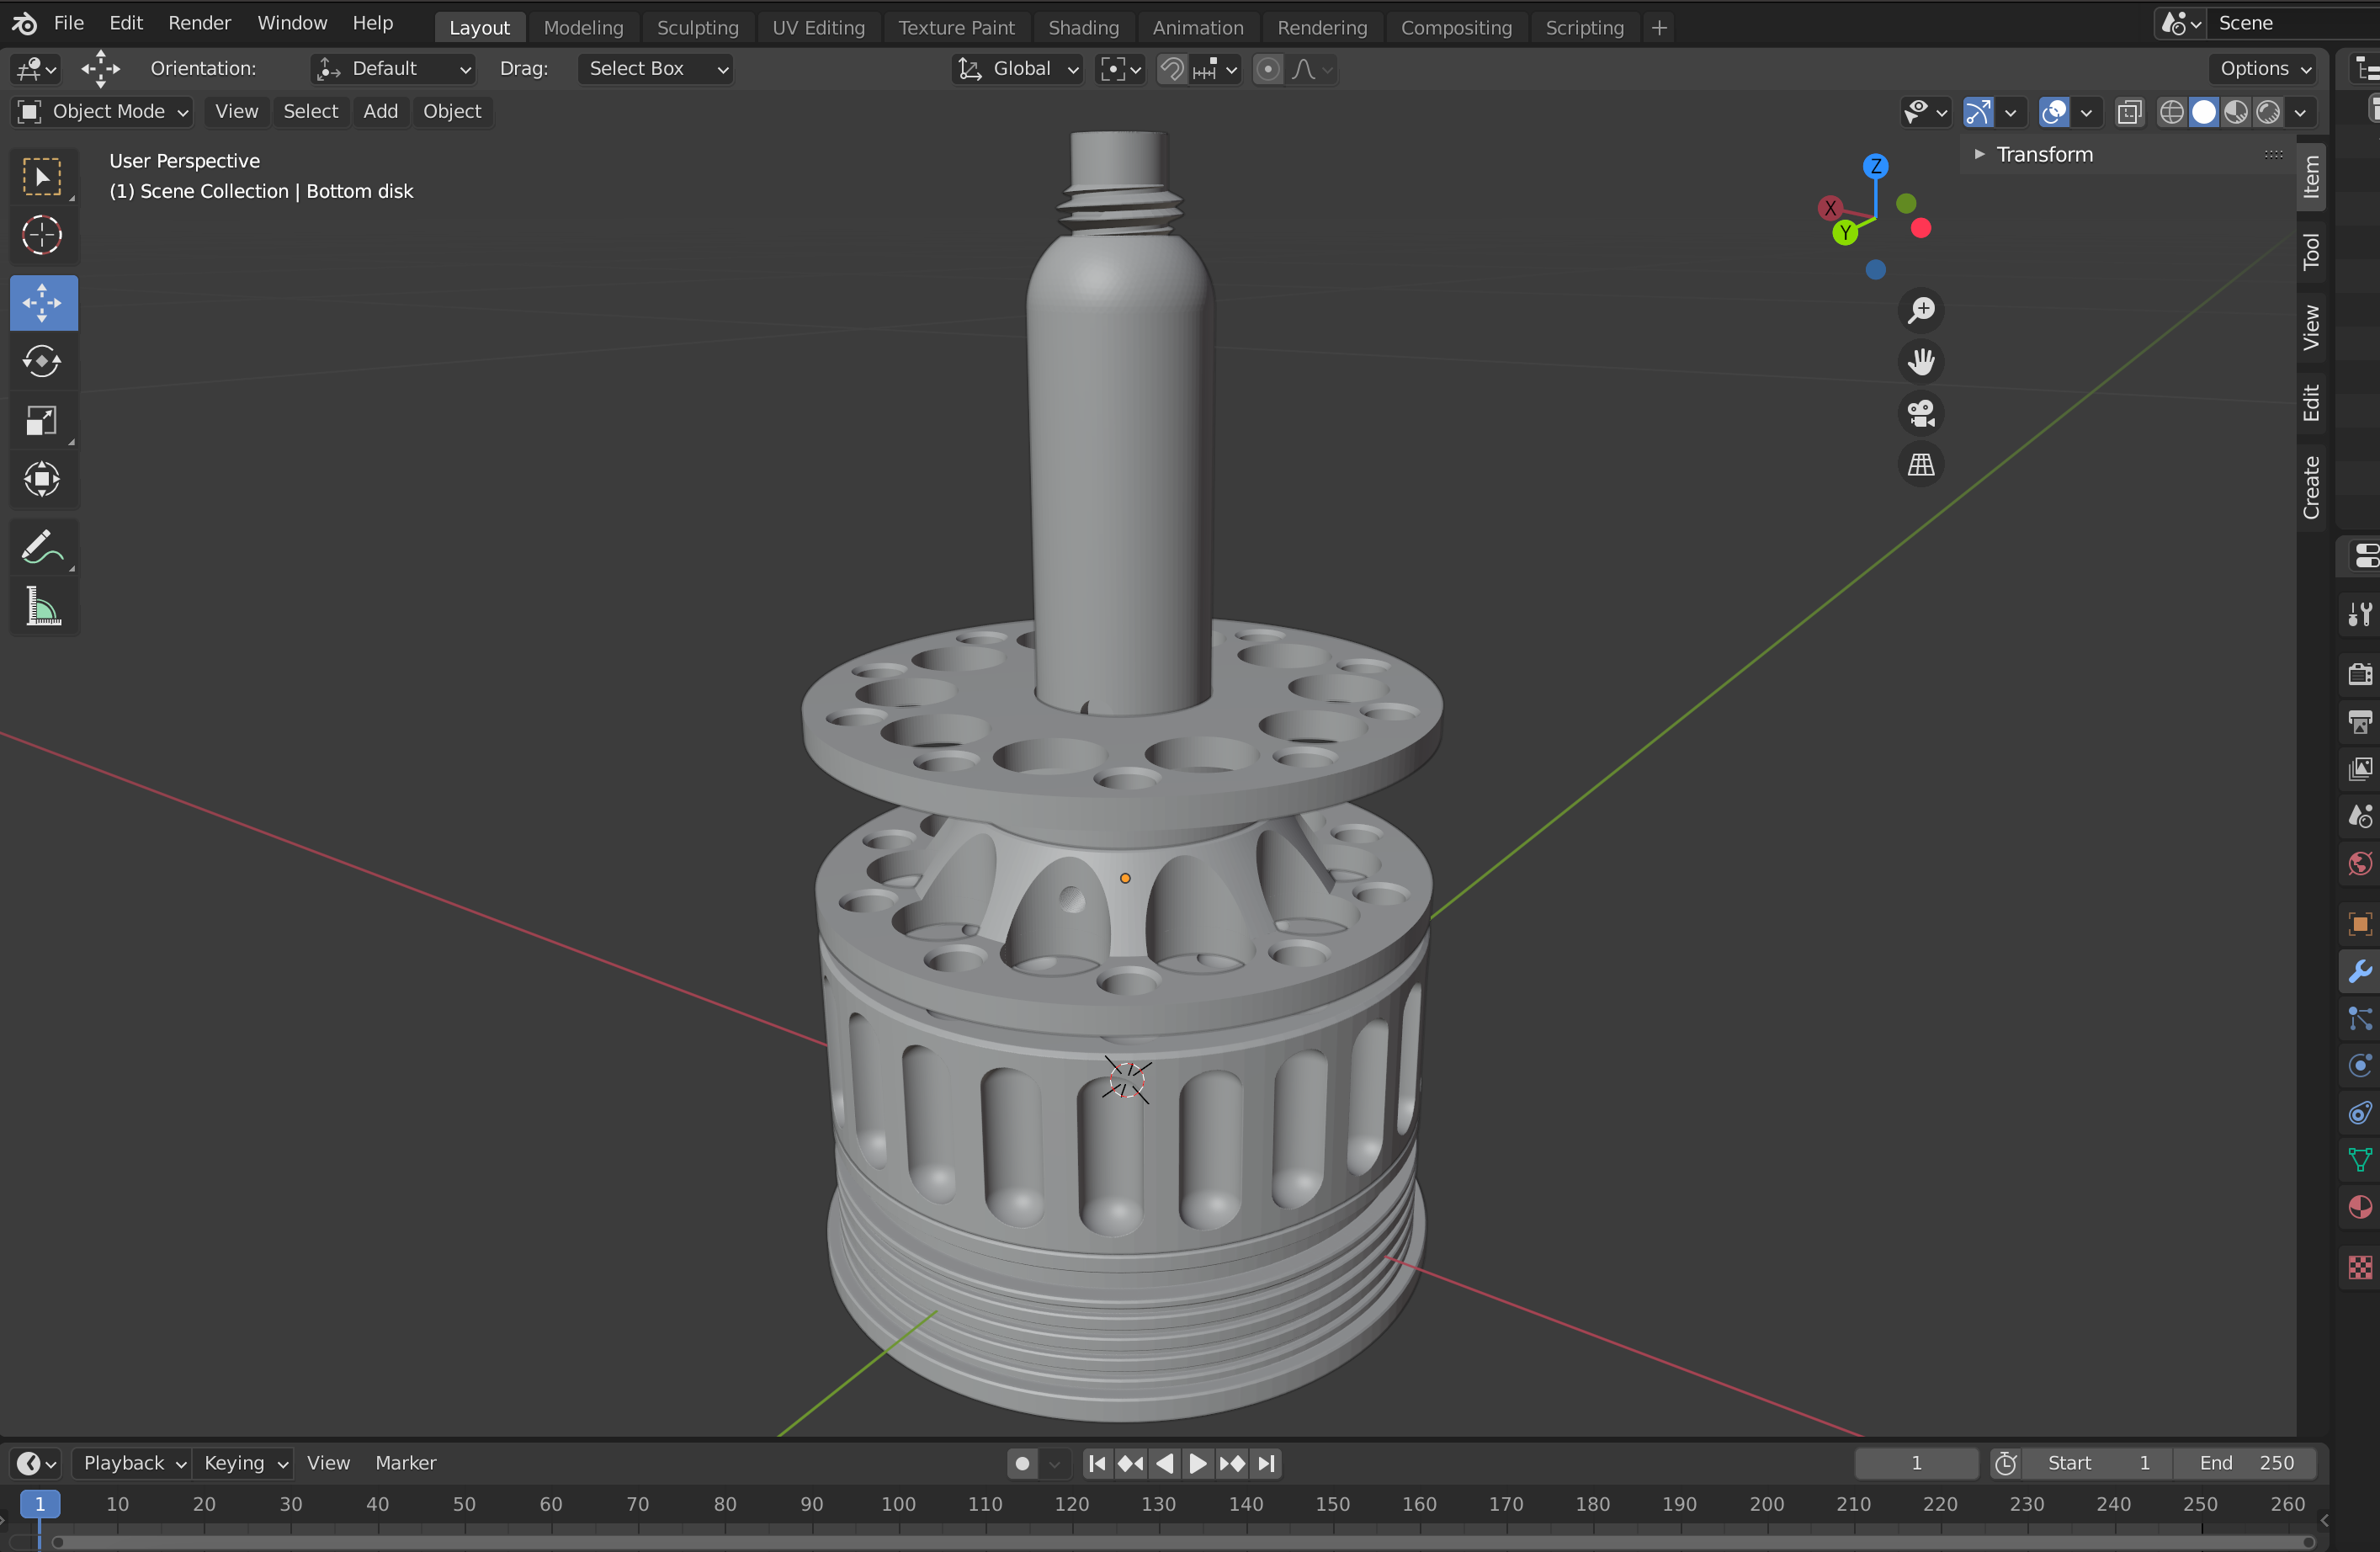Jump to the animation end frame
The height and width of the screenshot is (1552, 2380).
(x=1267, y=1464)
